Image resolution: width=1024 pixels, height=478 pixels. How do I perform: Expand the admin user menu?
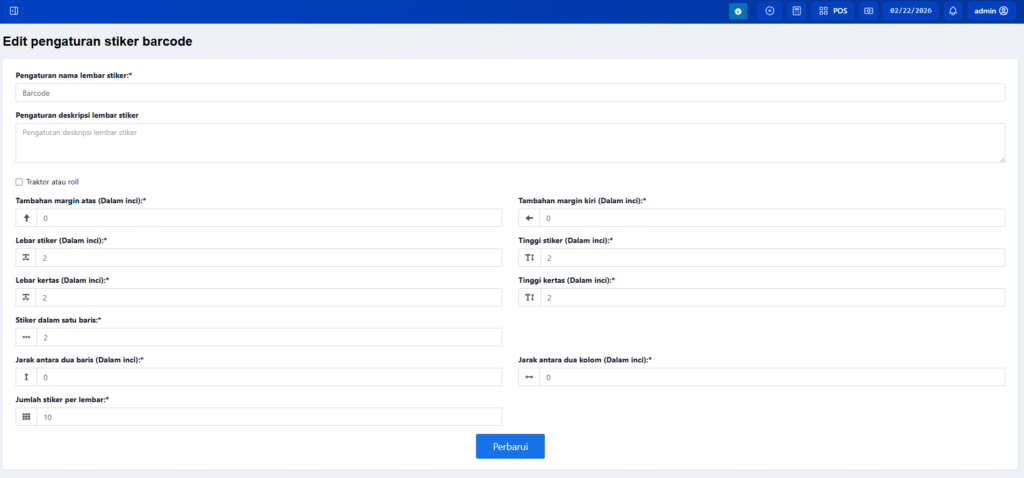(991, 11)
